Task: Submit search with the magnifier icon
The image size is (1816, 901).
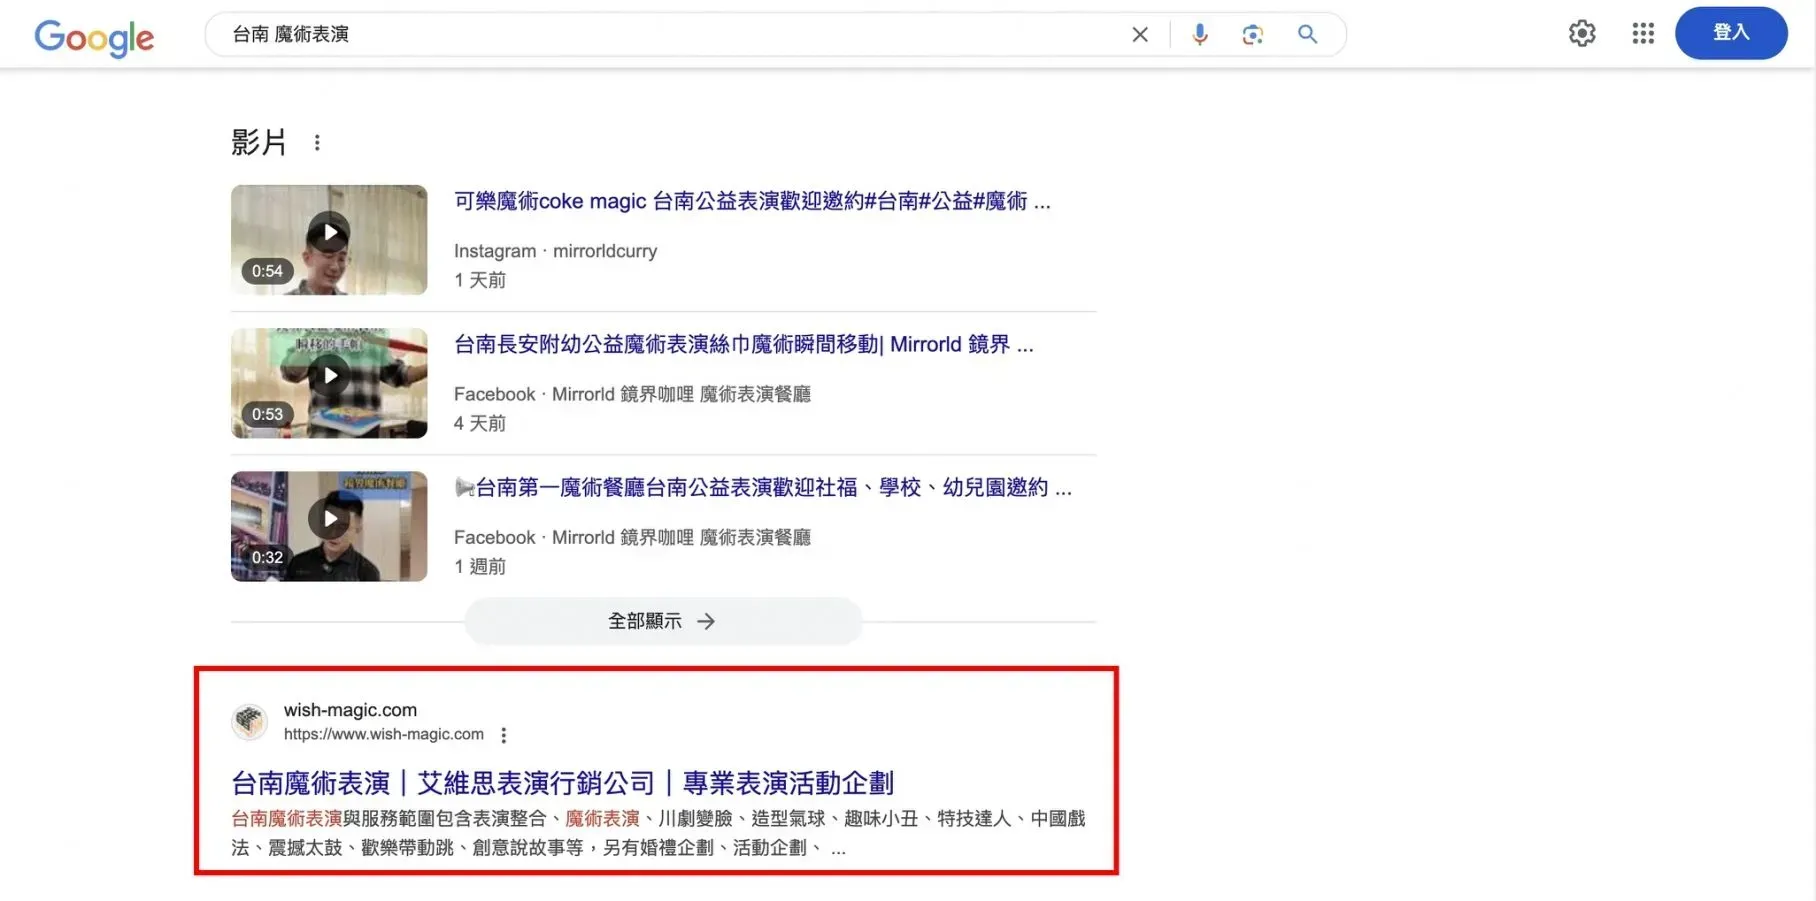Action: (x=1307, y=34)
